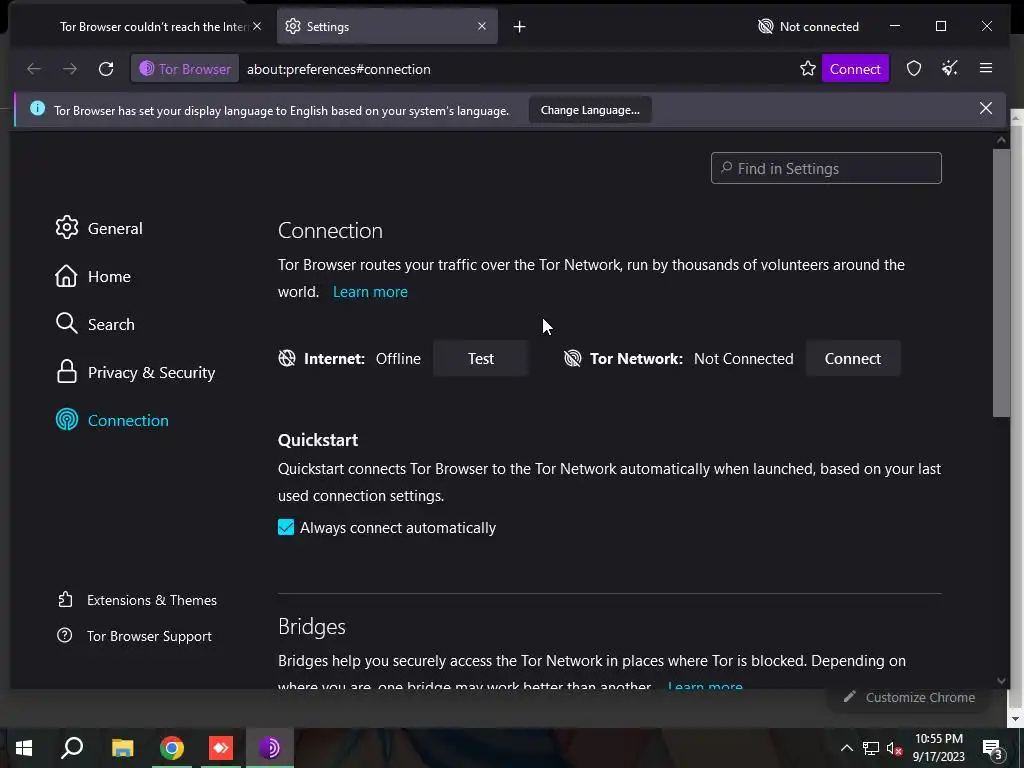Click the Not connected status indicator

pyautogui.click(x=808, y=27)
